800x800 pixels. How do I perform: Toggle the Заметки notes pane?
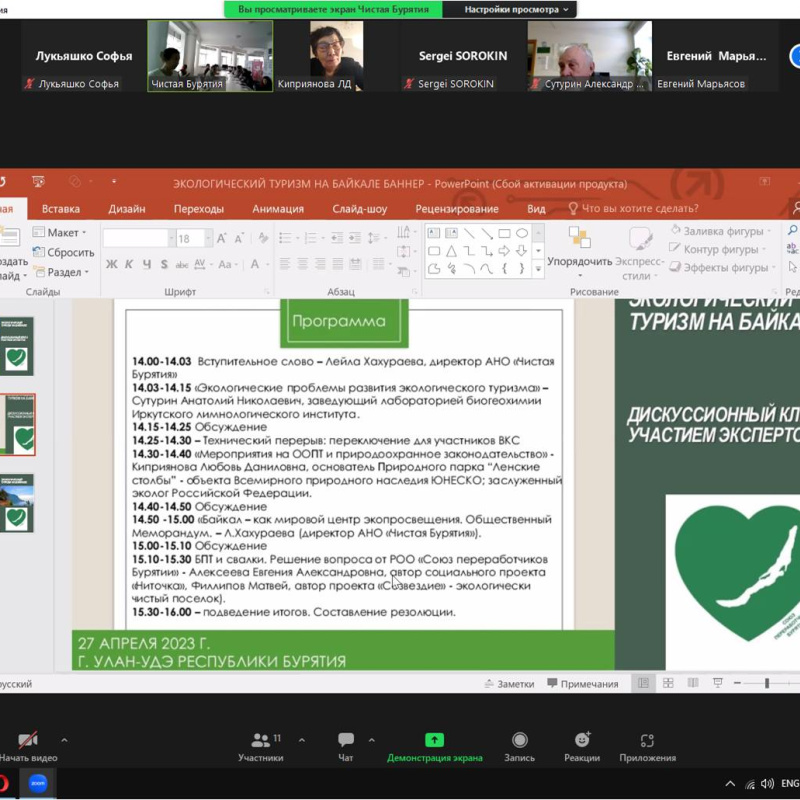(508, 684)
